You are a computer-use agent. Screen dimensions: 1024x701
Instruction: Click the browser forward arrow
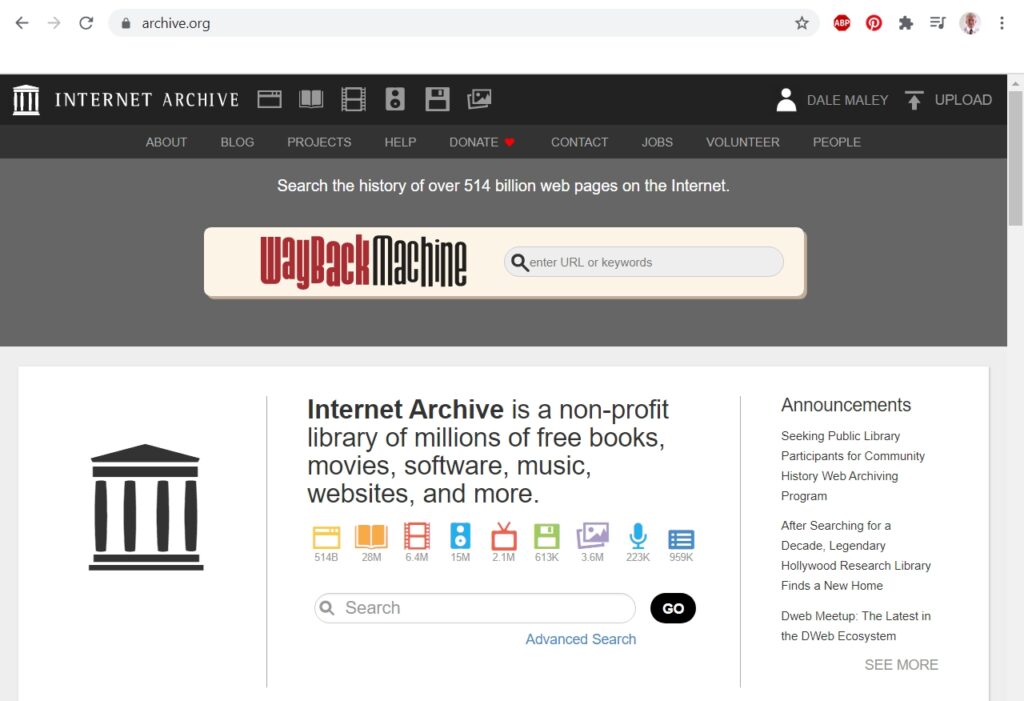pos(54,23)
